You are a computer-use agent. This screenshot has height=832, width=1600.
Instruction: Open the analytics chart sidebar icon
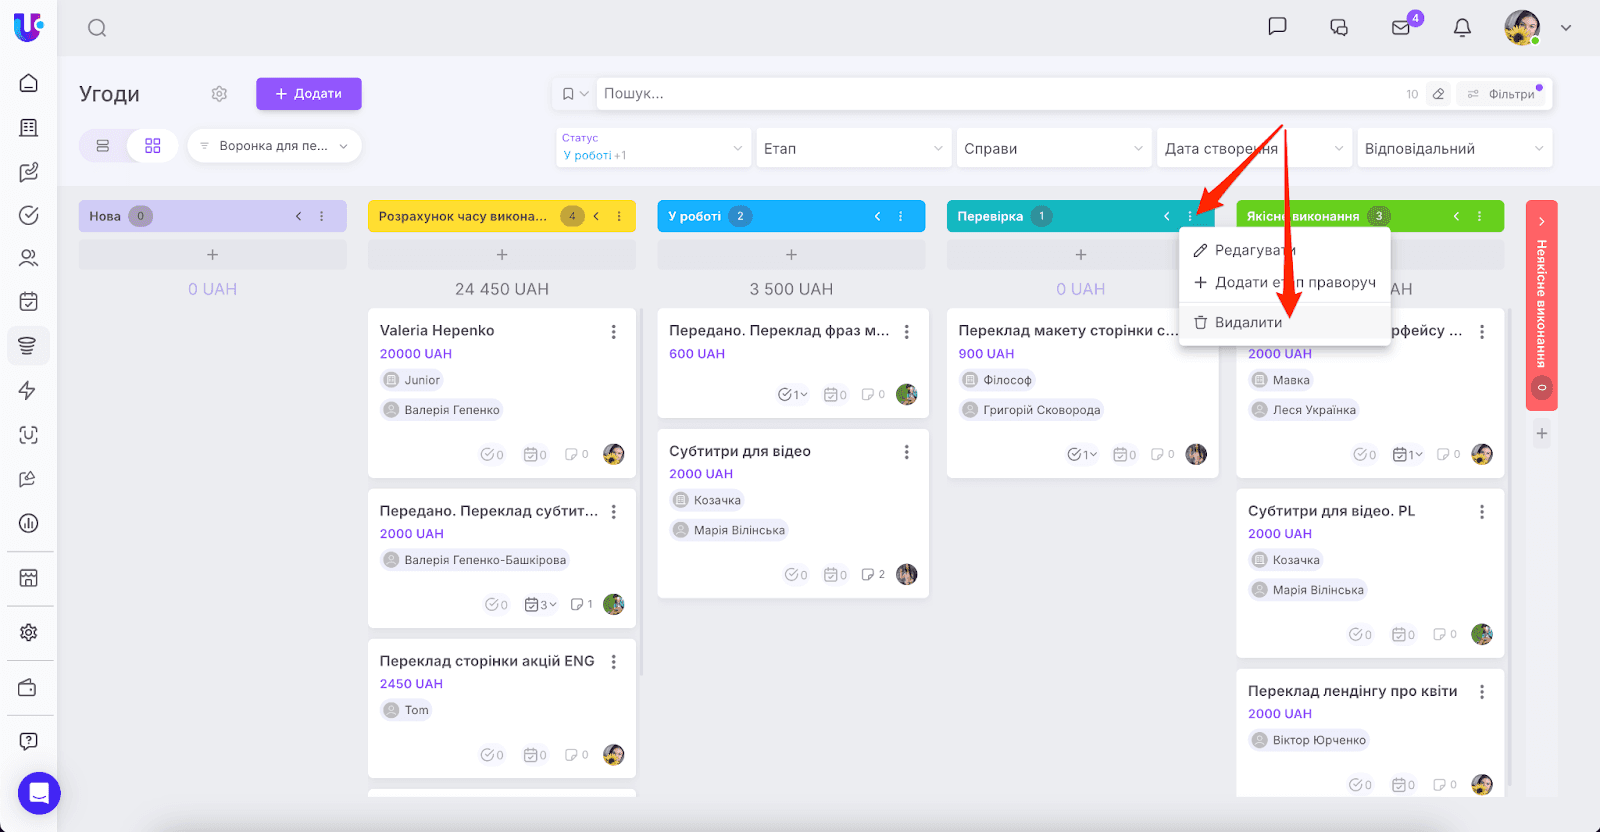[x=29, y=523]
